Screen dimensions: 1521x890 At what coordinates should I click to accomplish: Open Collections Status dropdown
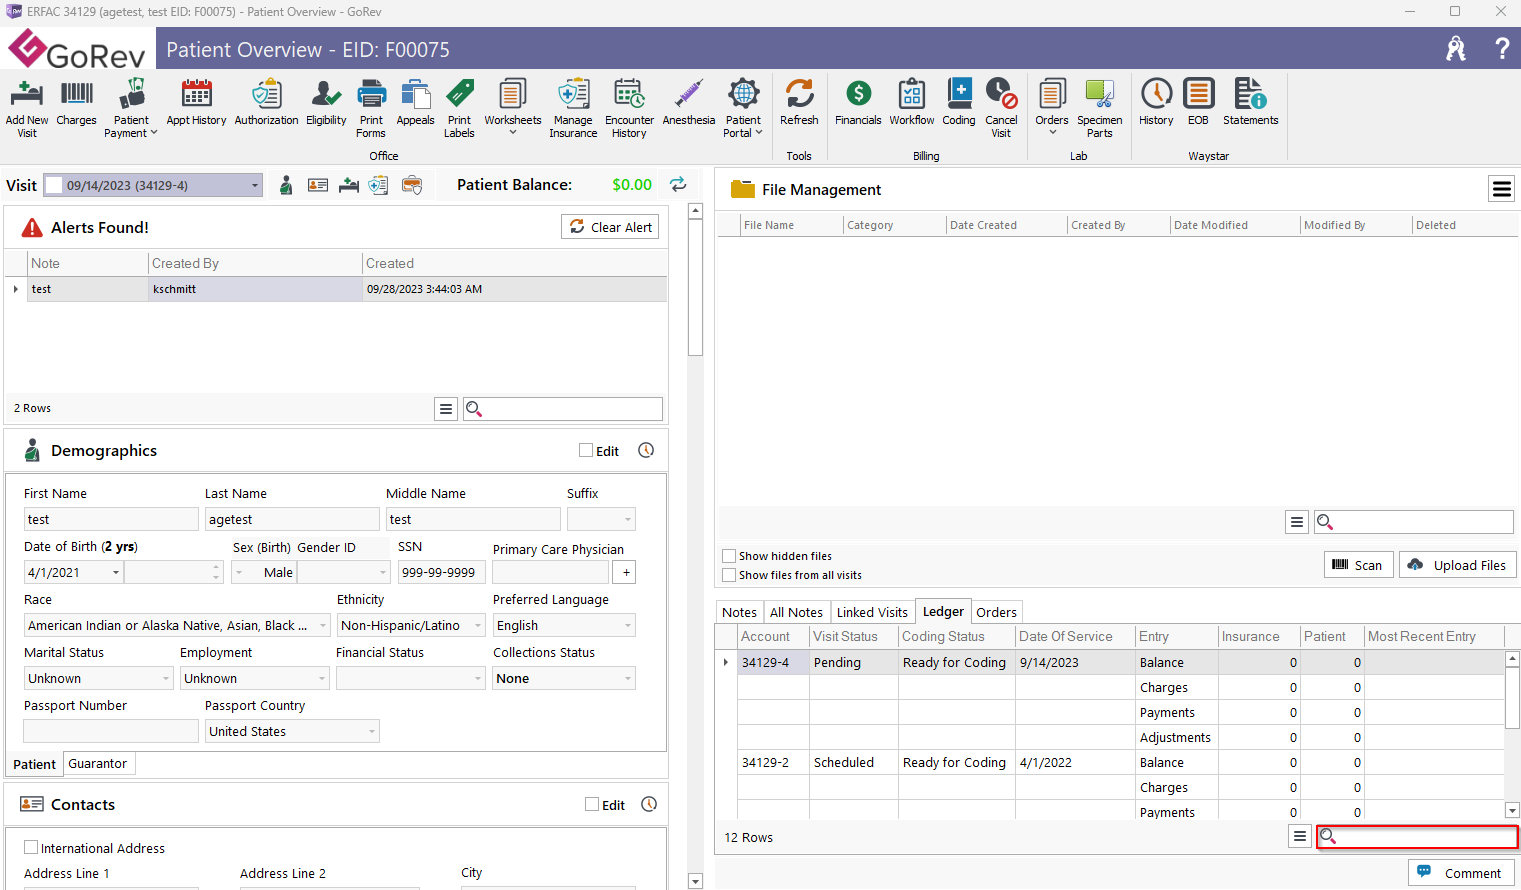[x=628, y=678]
